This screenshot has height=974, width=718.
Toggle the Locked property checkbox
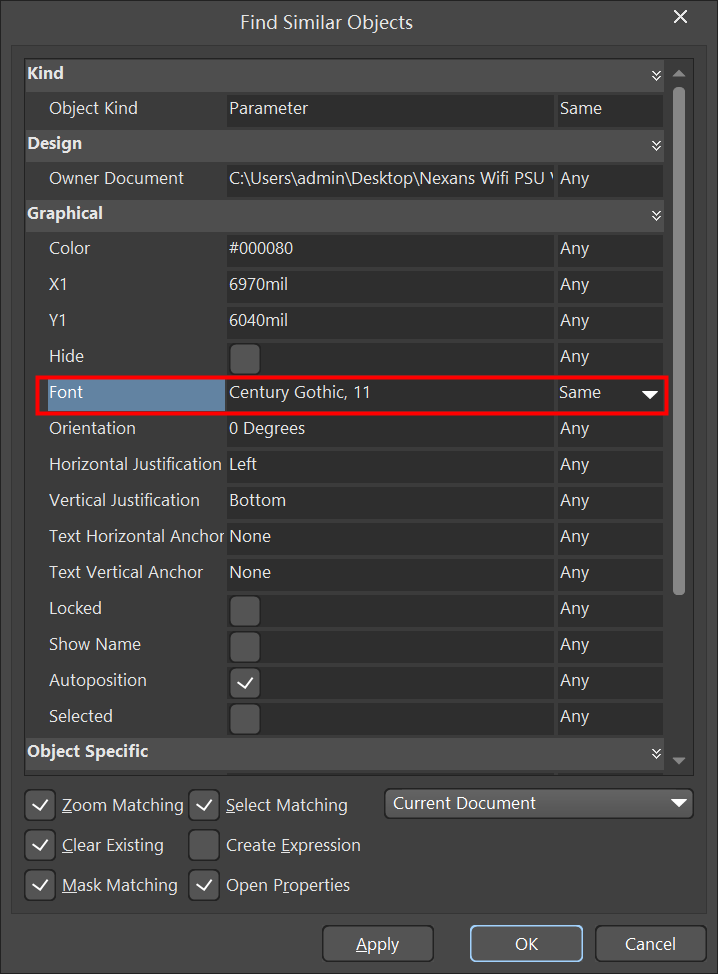coord(244,609)
